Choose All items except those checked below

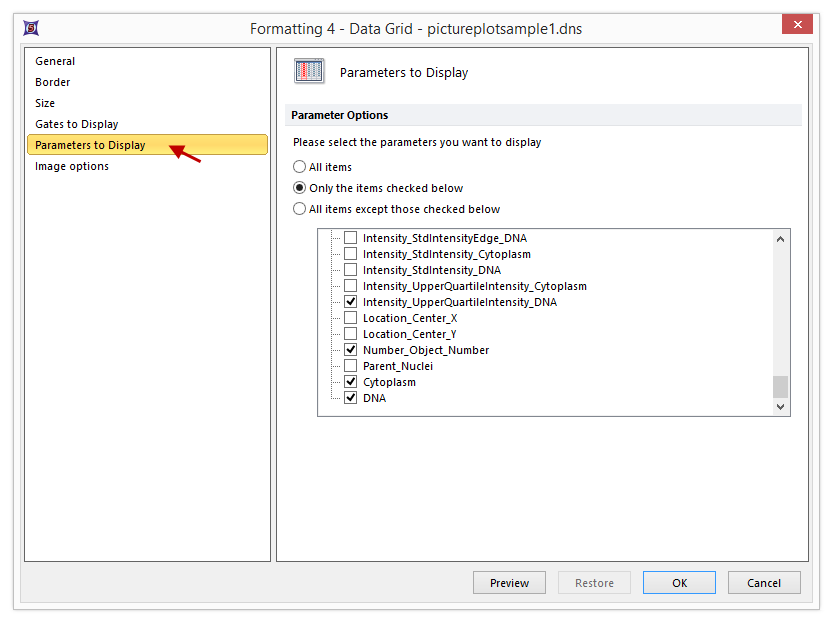[x=300, y=209]
